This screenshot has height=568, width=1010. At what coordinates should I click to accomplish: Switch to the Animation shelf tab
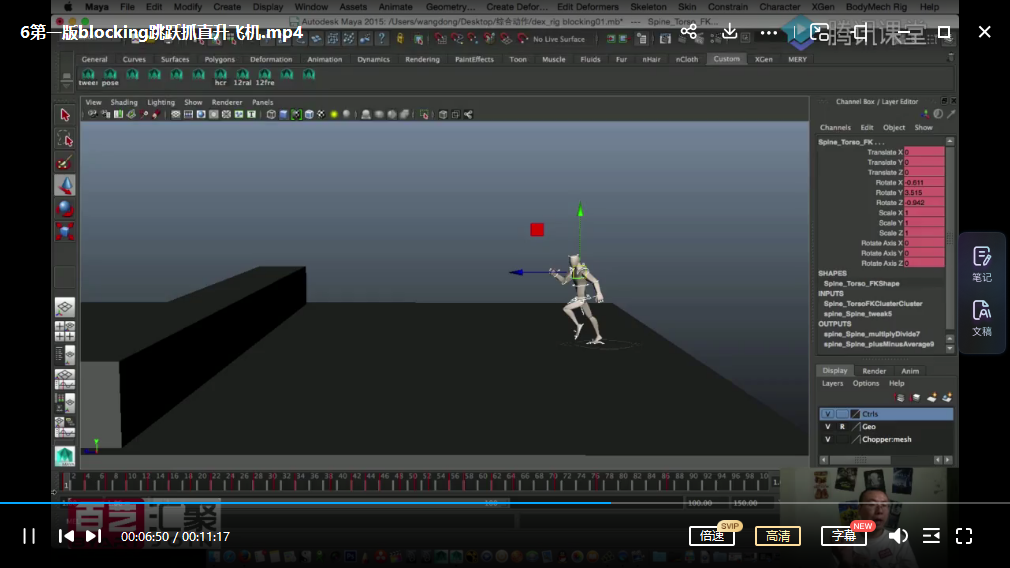click(x=325, y=59)
